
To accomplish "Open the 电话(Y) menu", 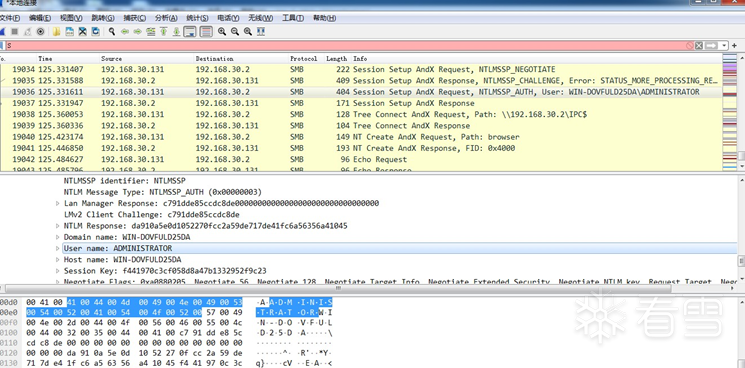I will (228, 18).
